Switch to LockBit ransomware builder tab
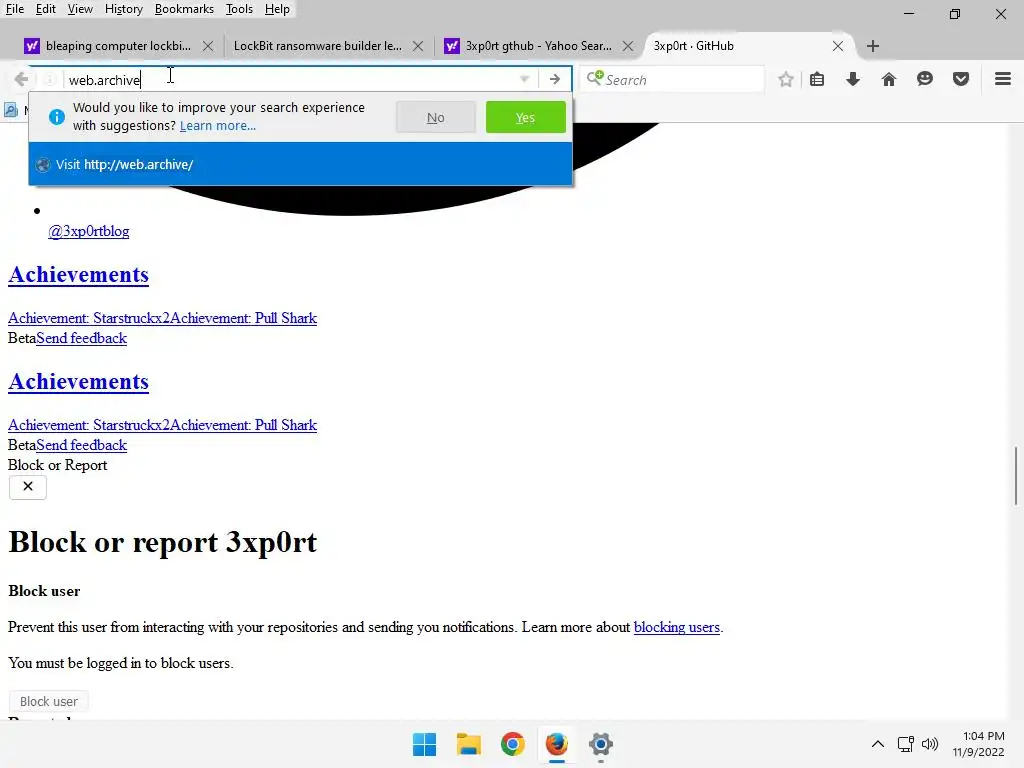 pos(318,46)
